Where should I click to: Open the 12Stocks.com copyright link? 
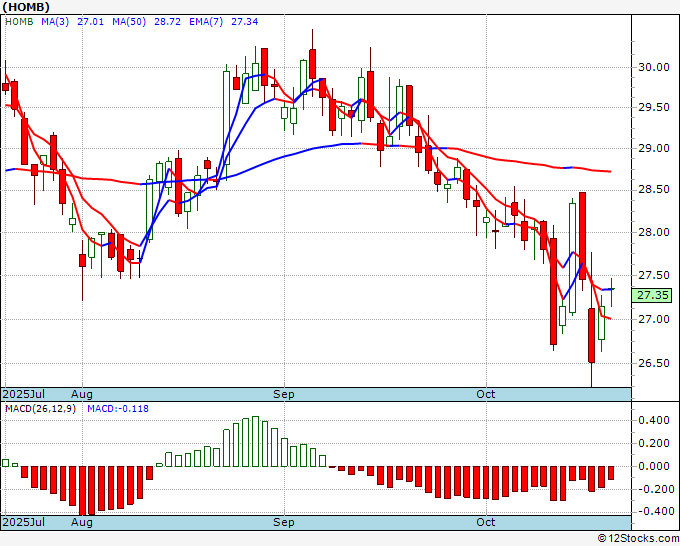pos(638,539)
